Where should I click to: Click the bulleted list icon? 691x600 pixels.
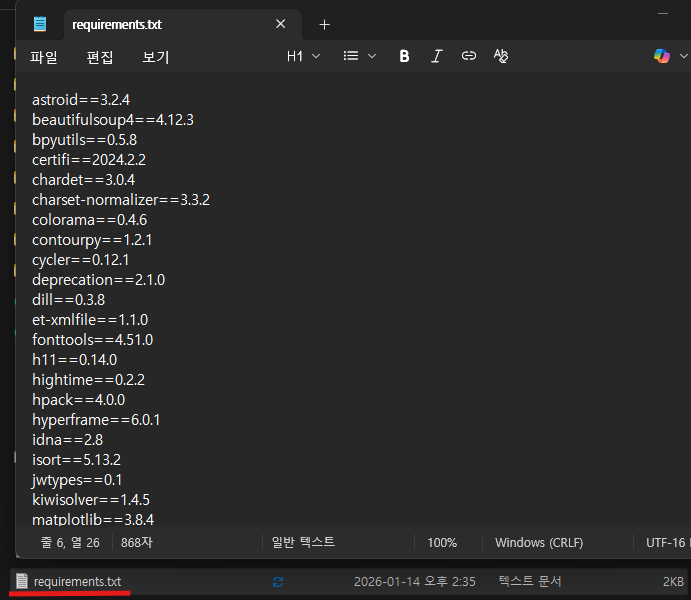click(351, 56)
